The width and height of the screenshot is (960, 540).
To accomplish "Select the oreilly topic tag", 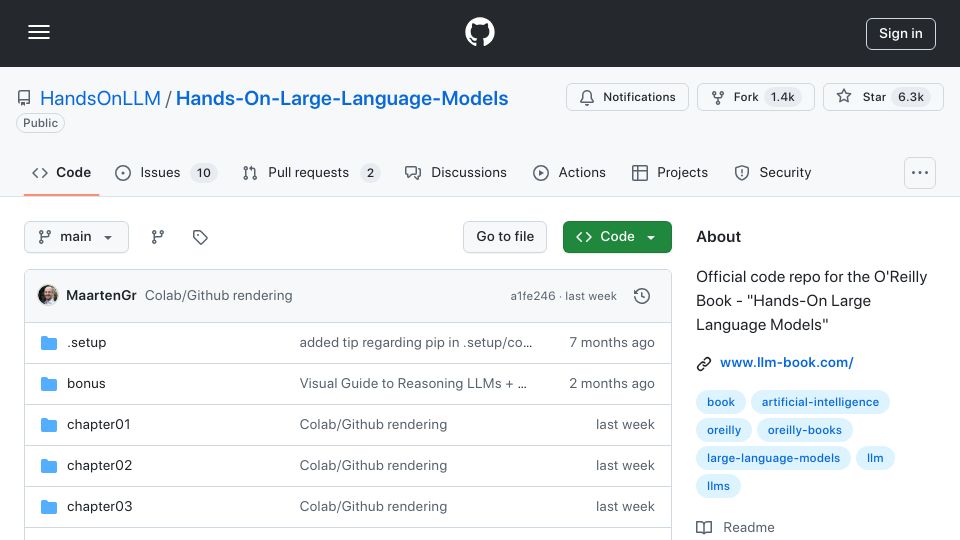I will (724, 430).
